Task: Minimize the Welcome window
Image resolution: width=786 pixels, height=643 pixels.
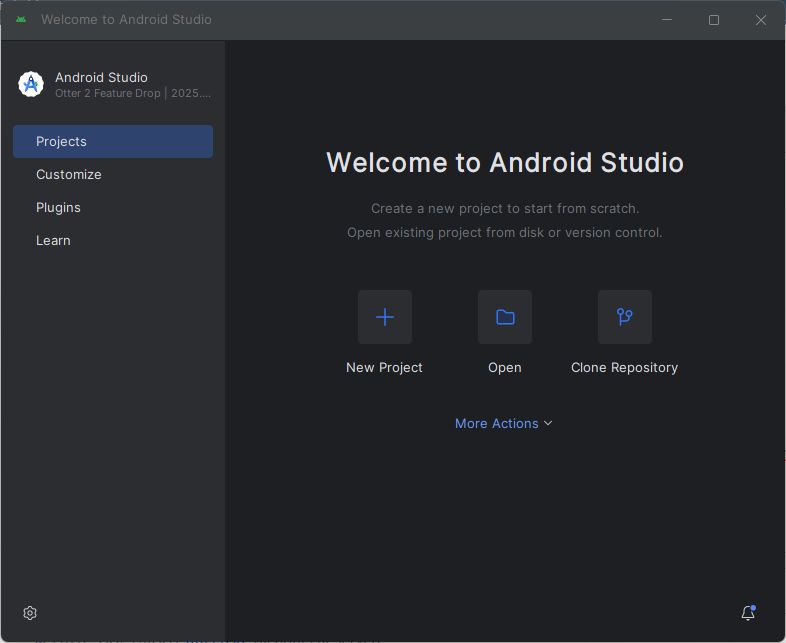Action: pos(667,20)
